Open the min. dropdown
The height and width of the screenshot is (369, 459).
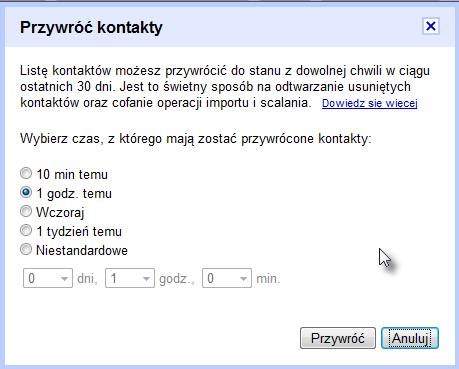click(227, 278)
